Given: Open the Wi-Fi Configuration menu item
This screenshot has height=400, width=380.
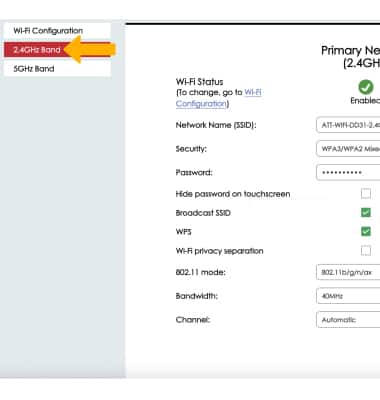Looking at the screenshot, I should (x=57, y=31).
